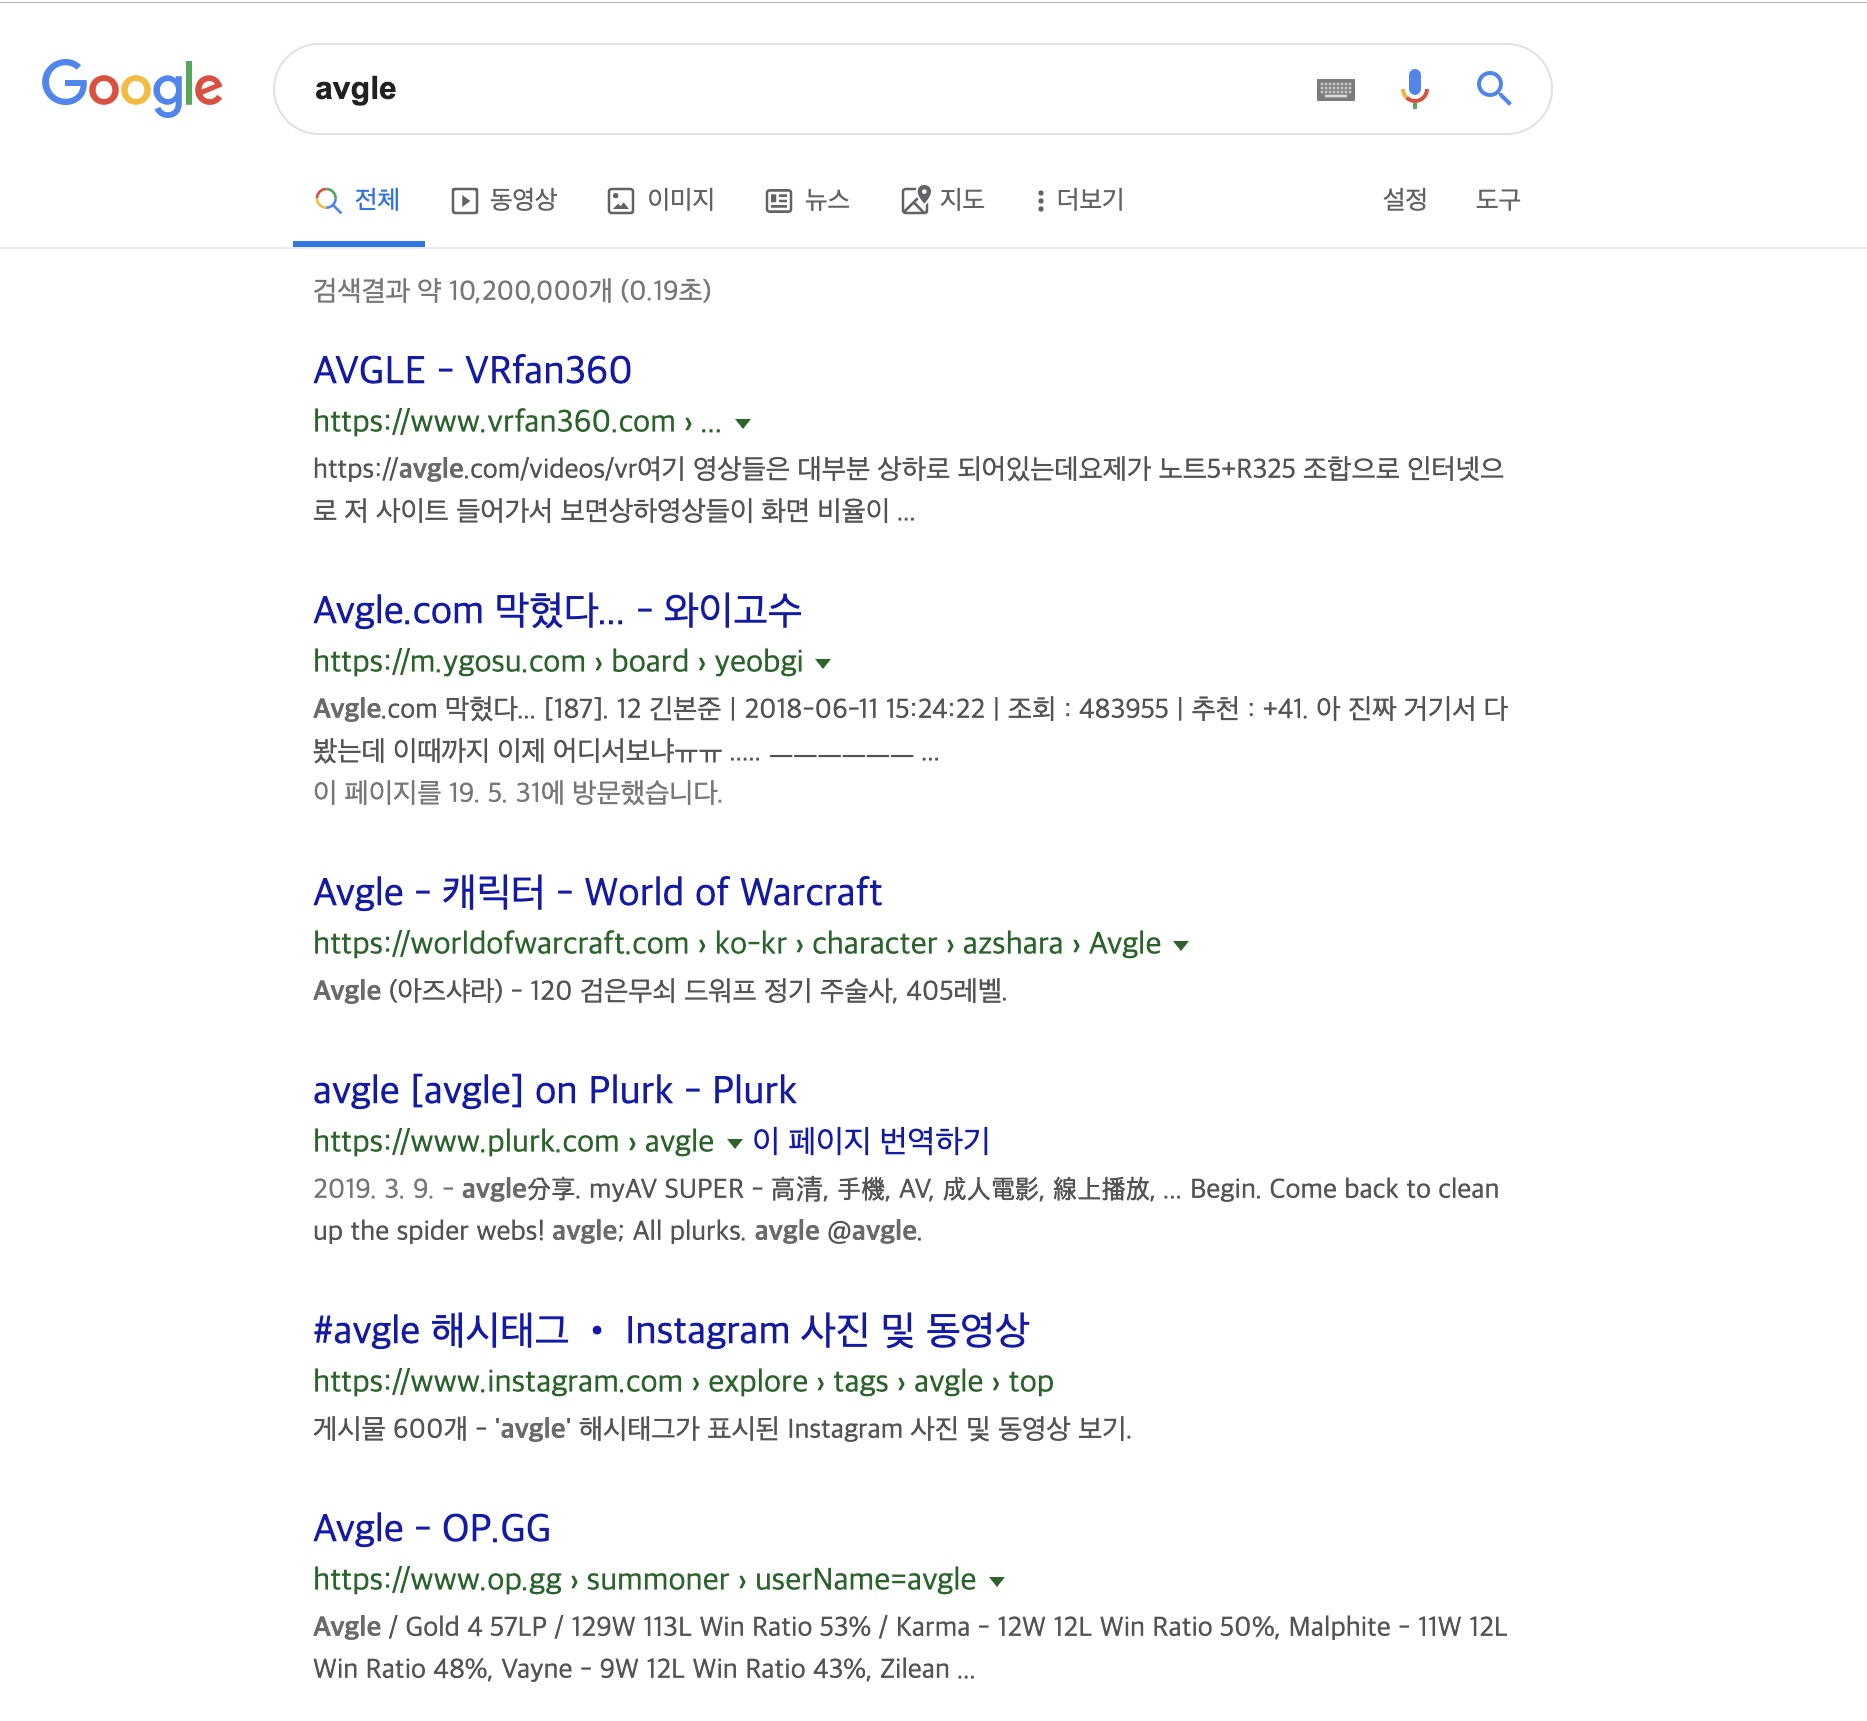Image resolution: width=1867 pixels, height=1721 pixels.
Task: Open the 지도 tab
Action: point(943,200)
